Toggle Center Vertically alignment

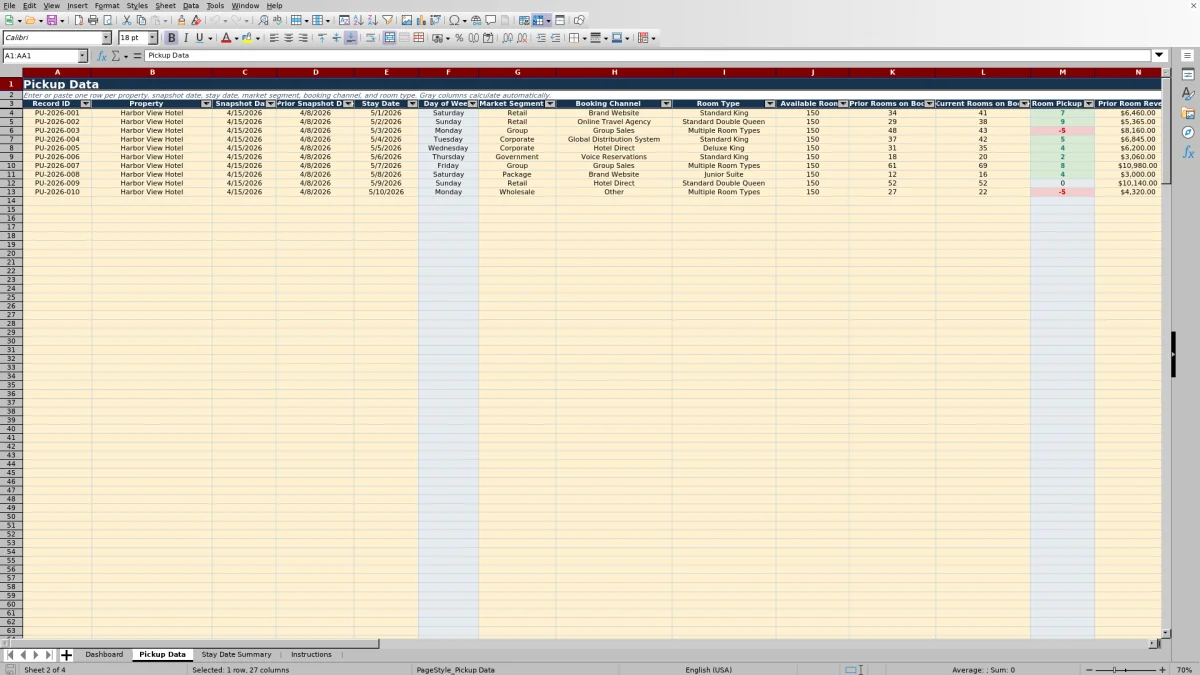(336, 38)
